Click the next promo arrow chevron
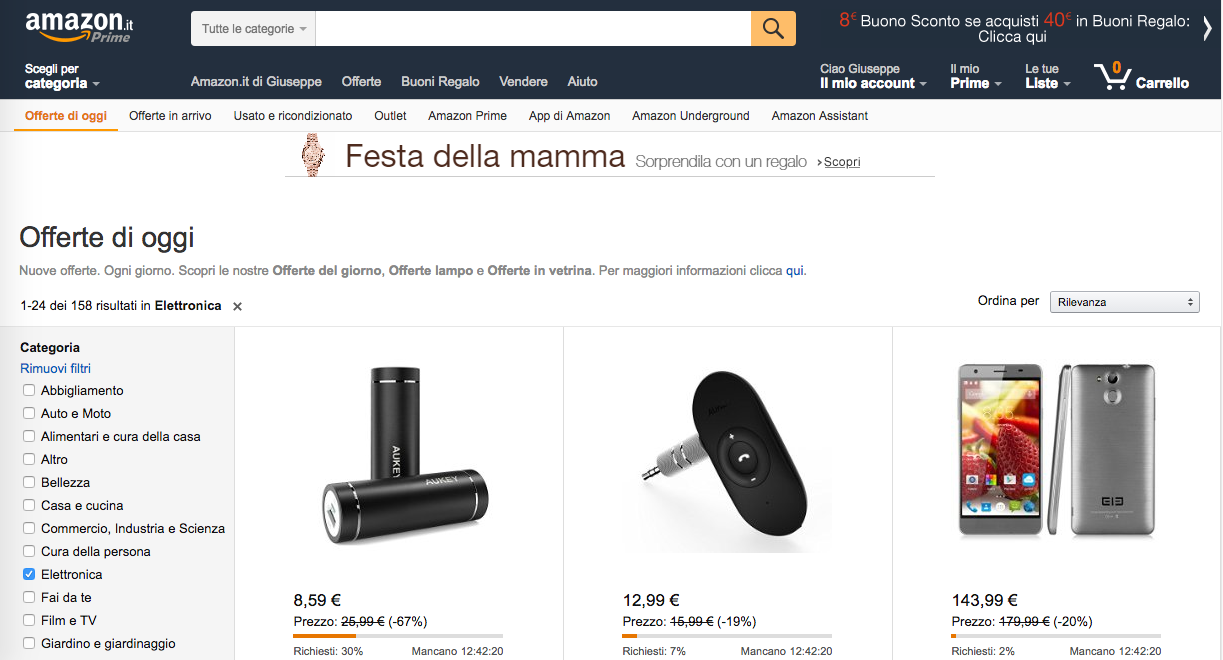The width and height of the screenshot is (1223, 660). (x=1207, y=28)
